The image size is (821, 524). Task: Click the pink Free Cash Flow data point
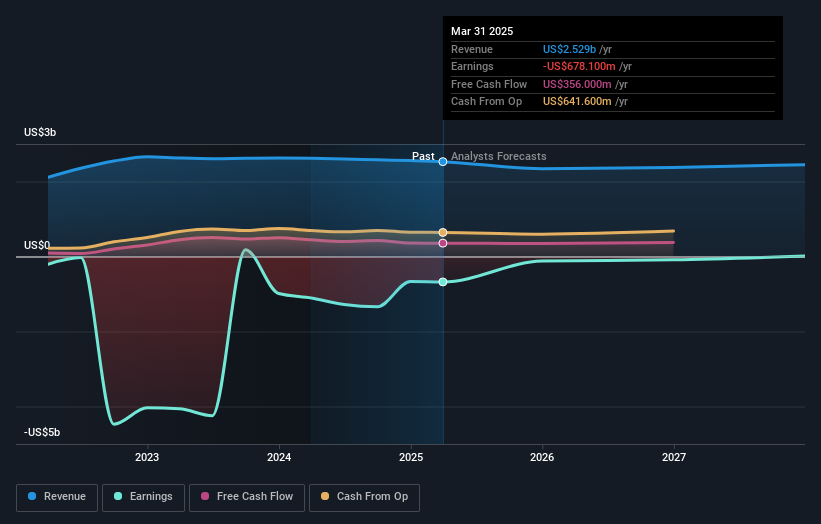pos(443,243)
